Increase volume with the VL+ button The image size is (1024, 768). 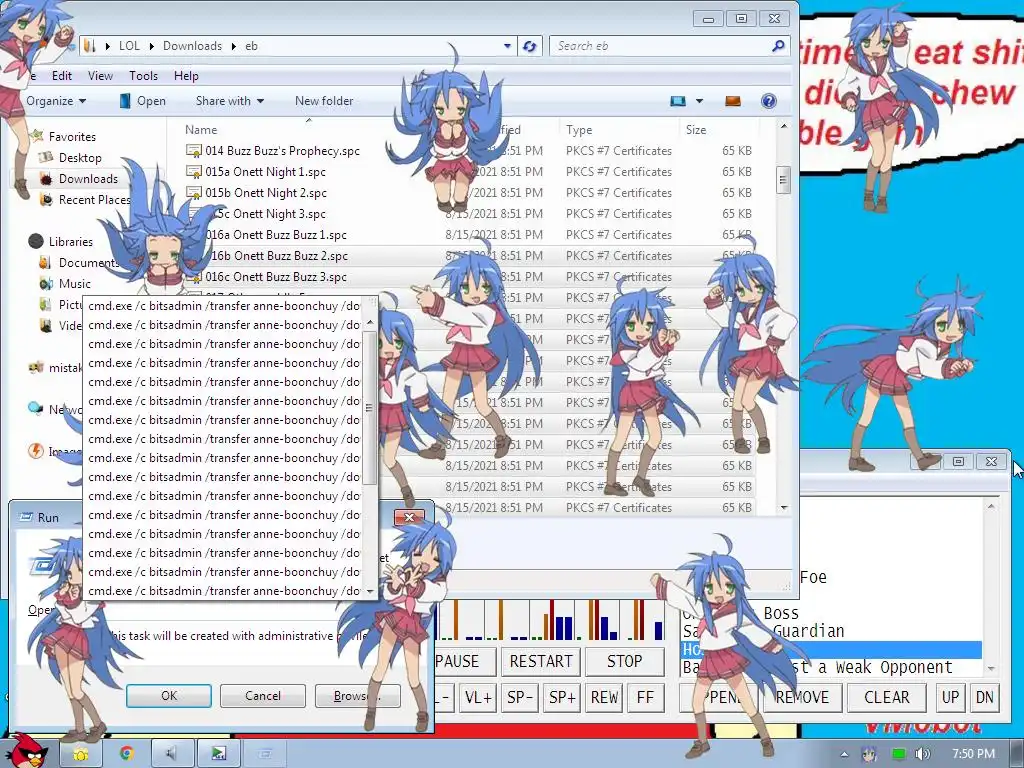coord(478,697)
